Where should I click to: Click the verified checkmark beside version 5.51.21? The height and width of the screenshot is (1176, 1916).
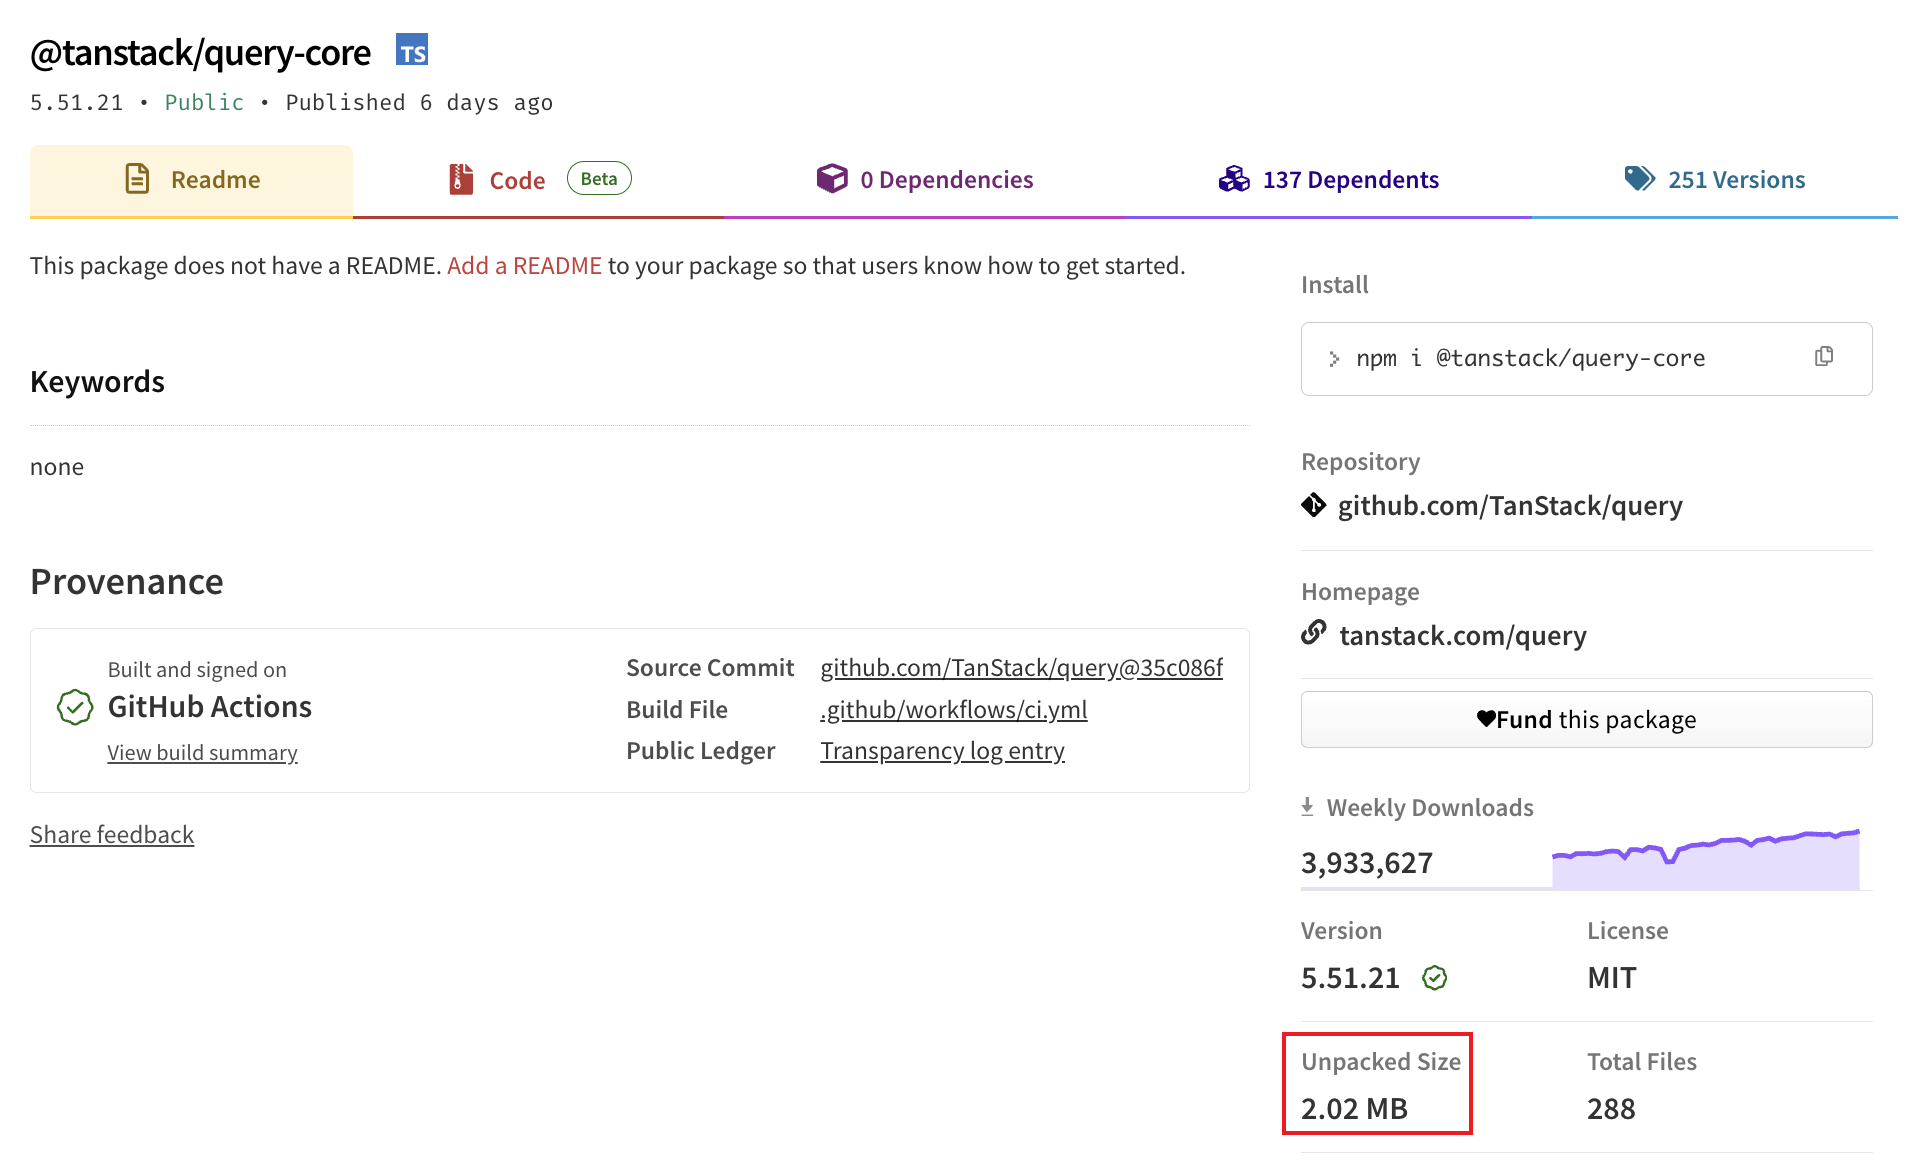click(1434, 978)
